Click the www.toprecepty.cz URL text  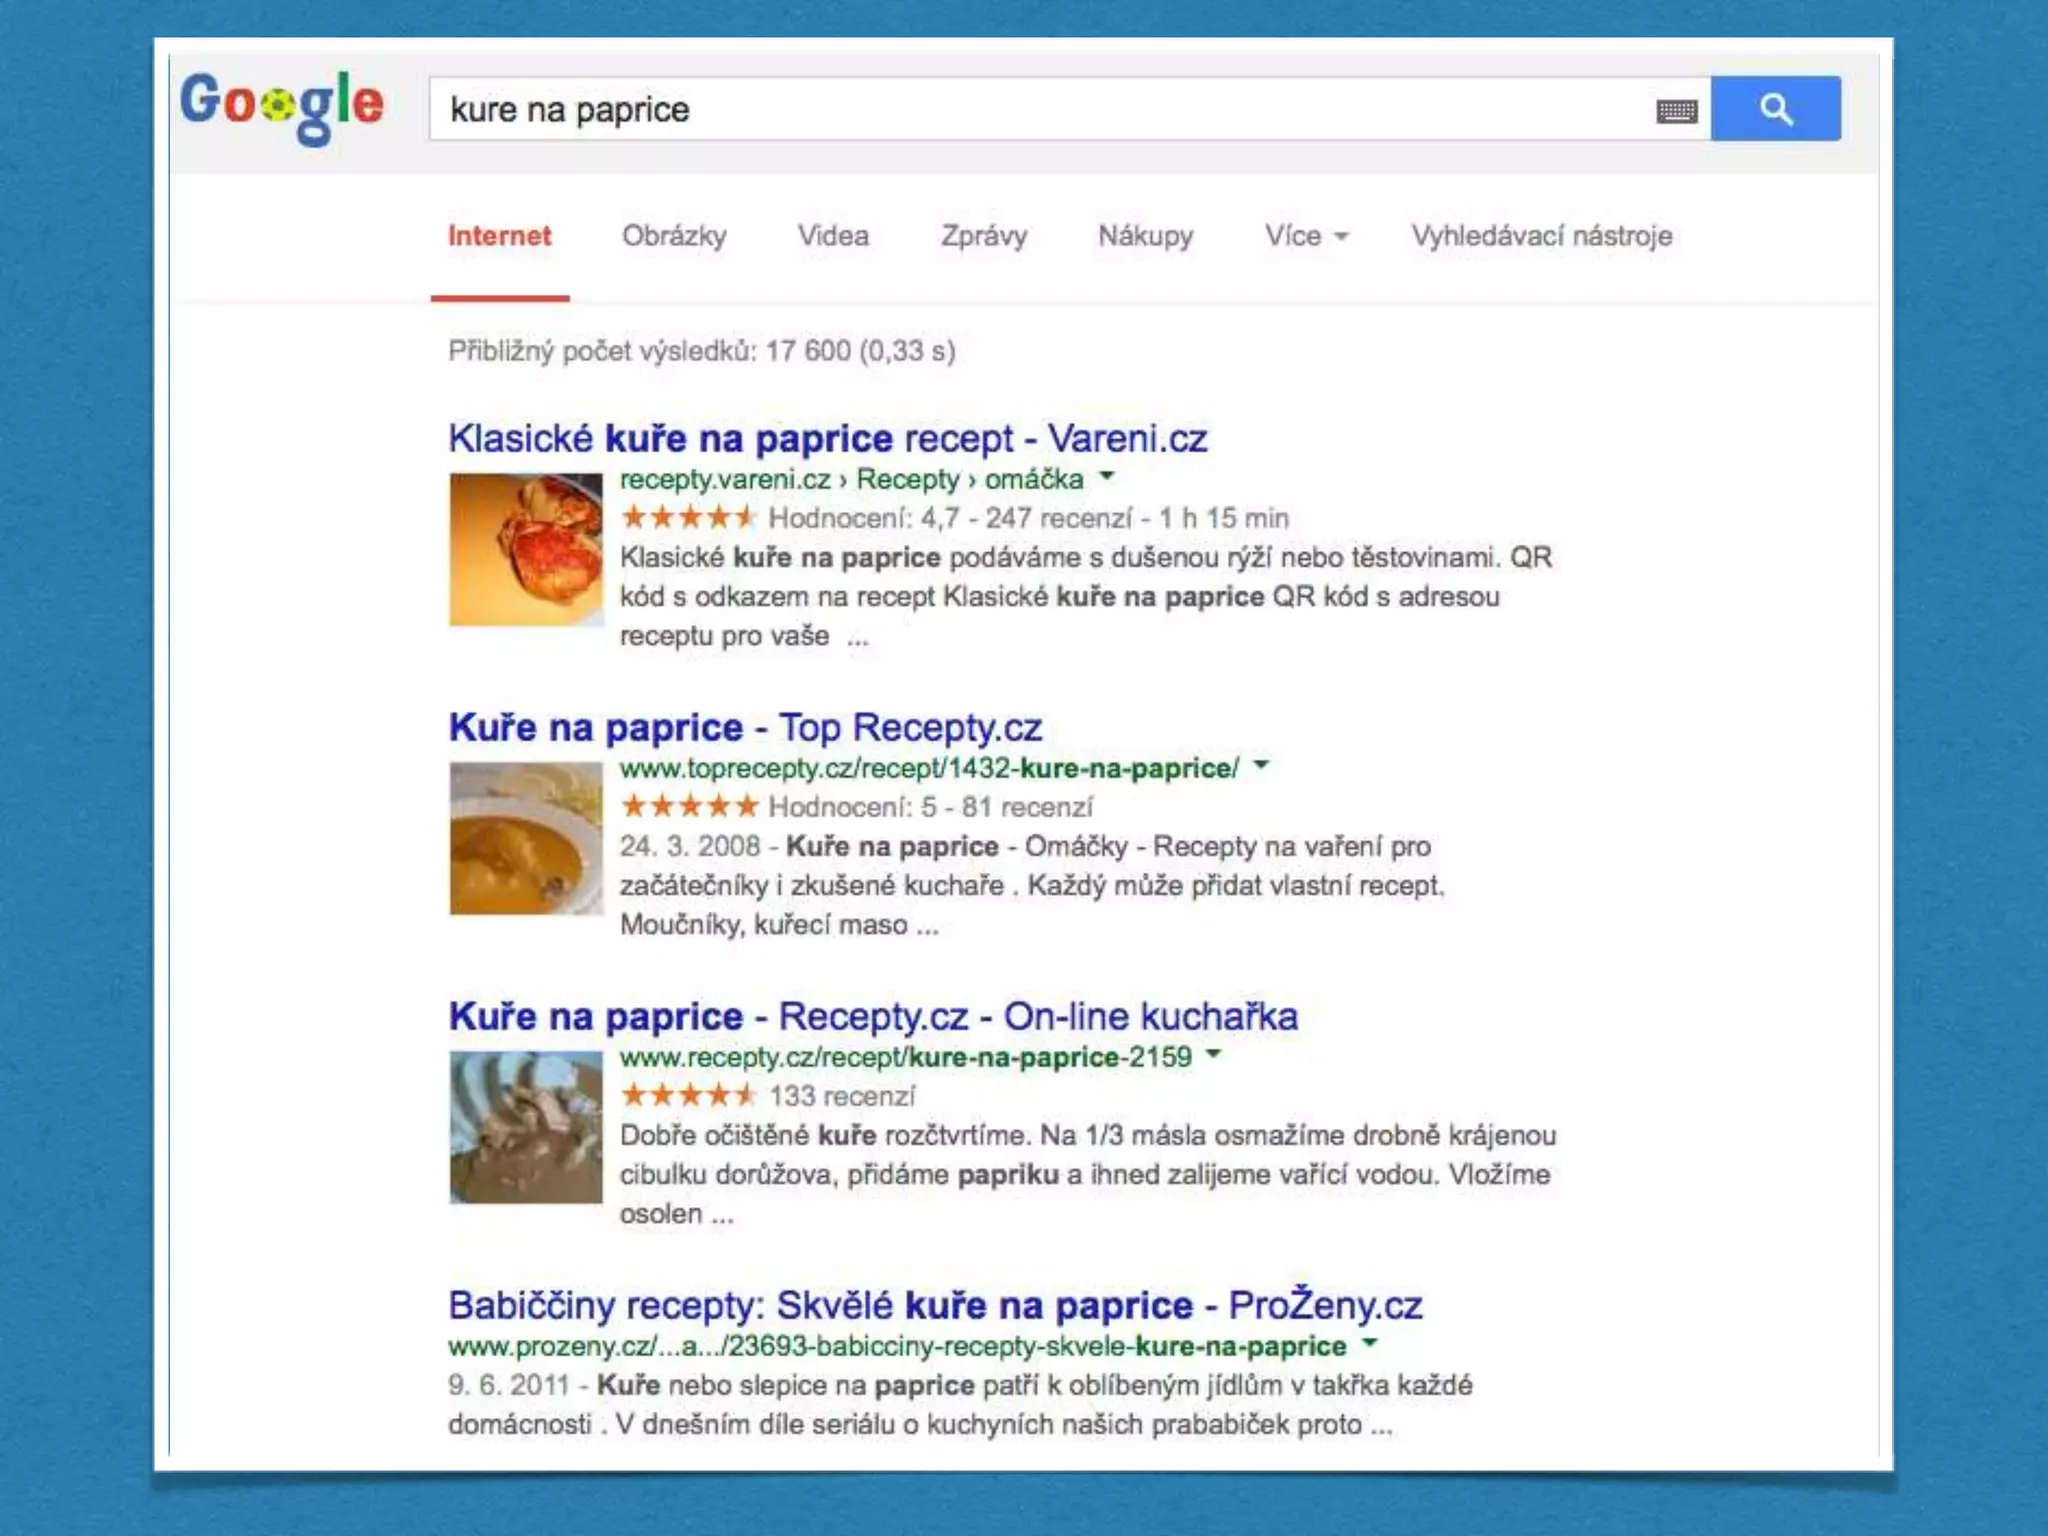[929, 768]
